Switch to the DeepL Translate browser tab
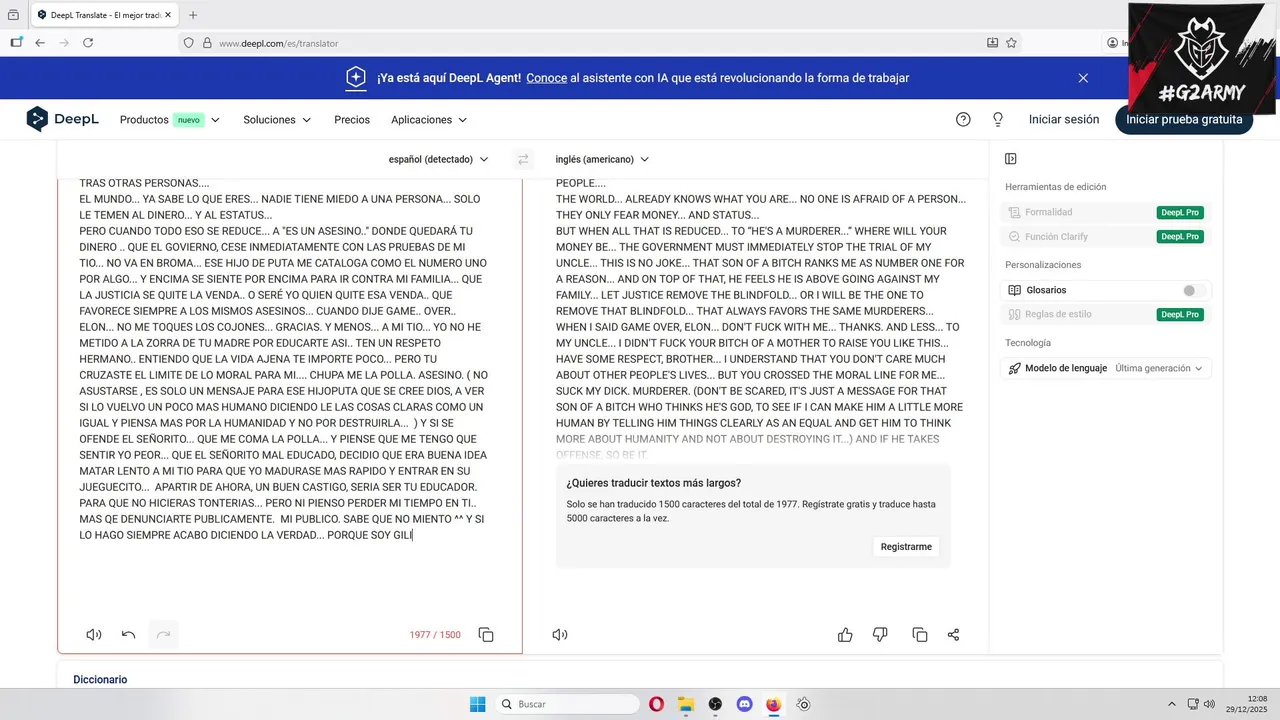Image resolution: width=1280 pixels, height=720 pixels. (105, 15)
